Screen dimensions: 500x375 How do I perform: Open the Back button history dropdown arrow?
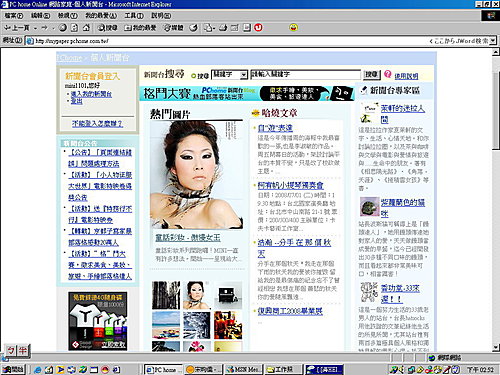[x=35, y=28]
